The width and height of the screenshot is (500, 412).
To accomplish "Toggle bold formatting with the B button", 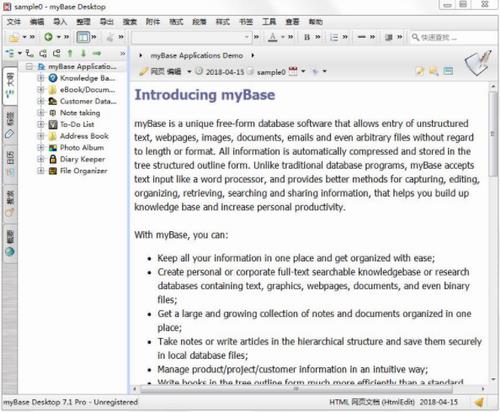I will [307, 37].
